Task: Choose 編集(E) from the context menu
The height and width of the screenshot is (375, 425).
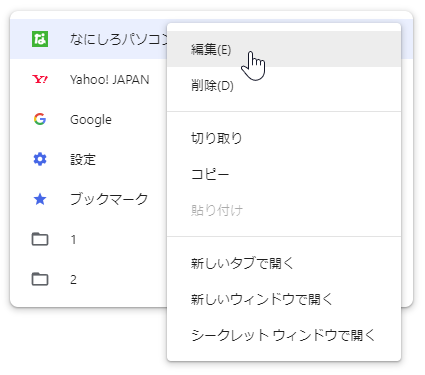Action: pos(284,49)
